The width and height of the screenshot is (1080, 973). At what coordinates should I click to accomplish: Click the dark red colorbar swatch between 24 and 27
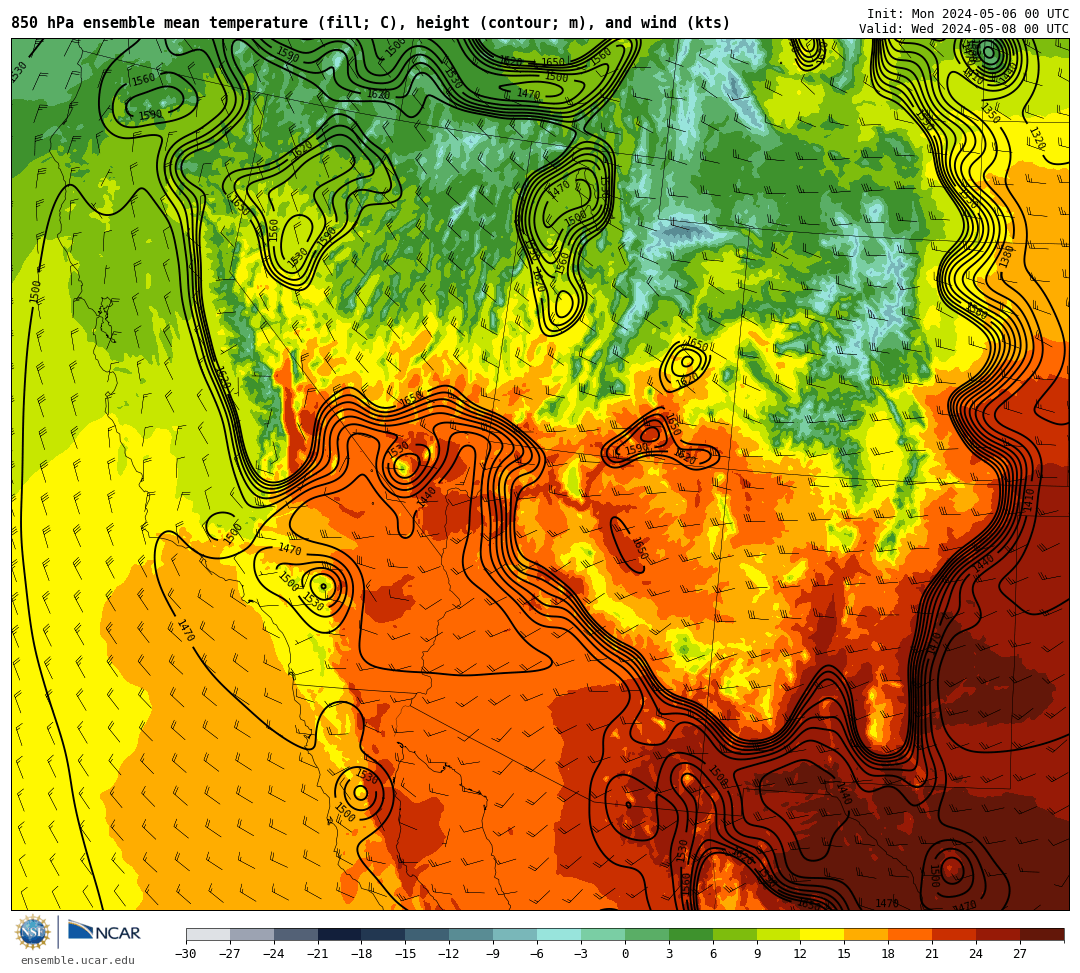pos(998,934)
